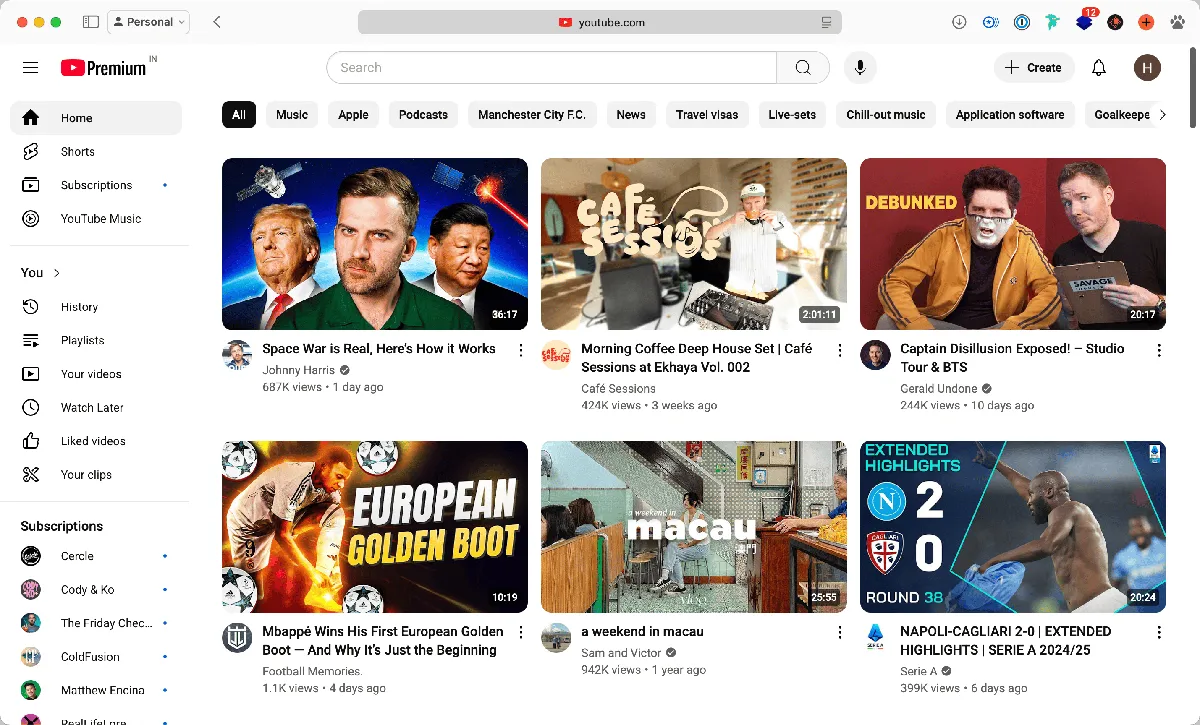1200x725 pixels.
Task: Click the YouTube search field
Action: click(x=551, y=68)
